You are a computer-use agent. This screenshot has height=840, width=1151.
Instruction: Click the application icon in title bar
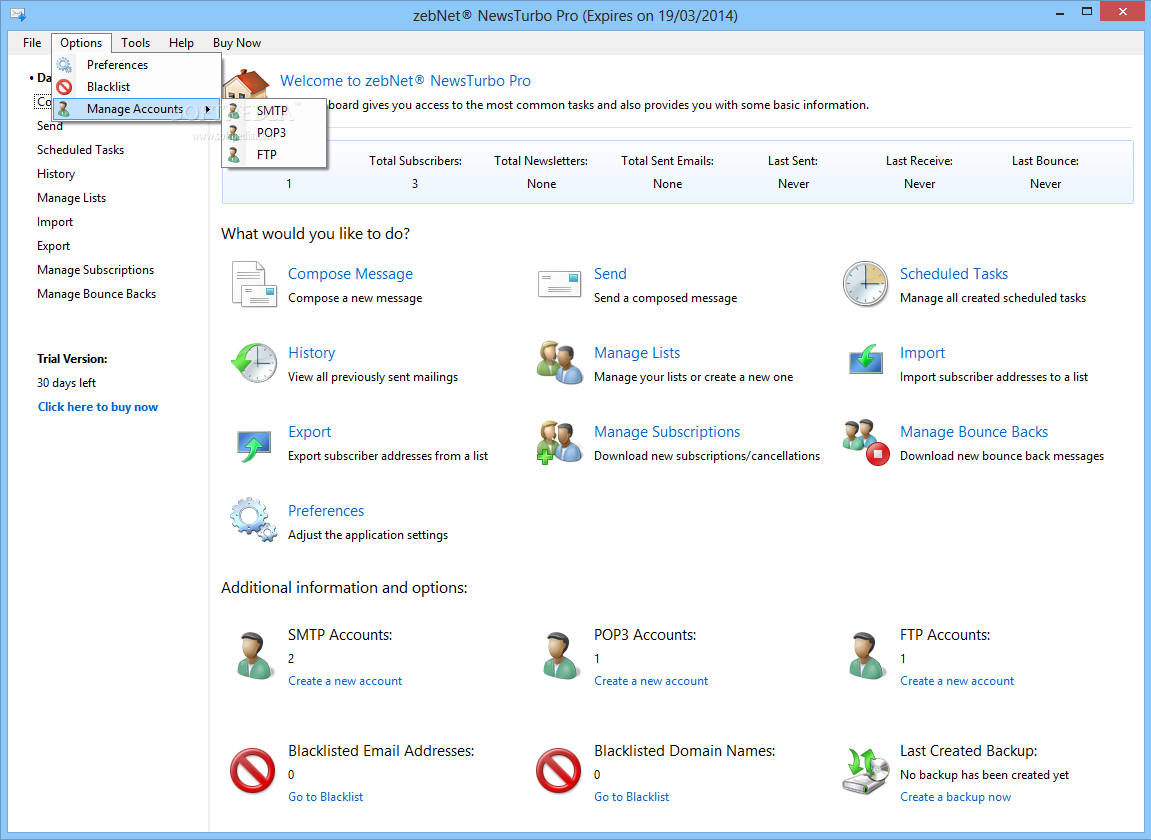[18, 15]
